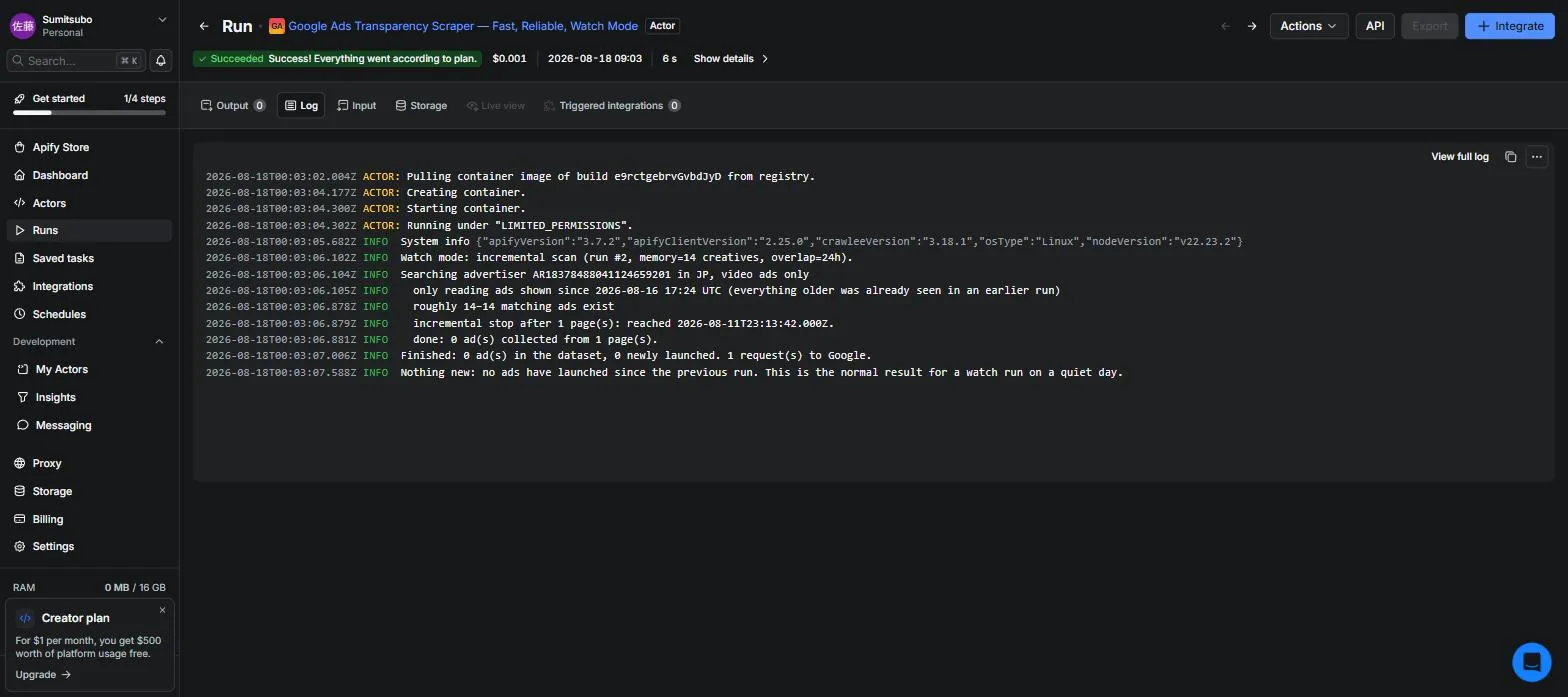1568x697 pixels.
Task: Copy the log with the copy icon
Action: click(x=1510, y=157)
